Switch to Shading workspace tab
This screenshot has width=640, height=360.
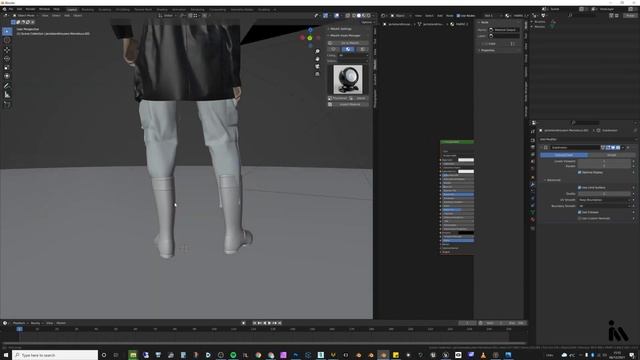162,9
